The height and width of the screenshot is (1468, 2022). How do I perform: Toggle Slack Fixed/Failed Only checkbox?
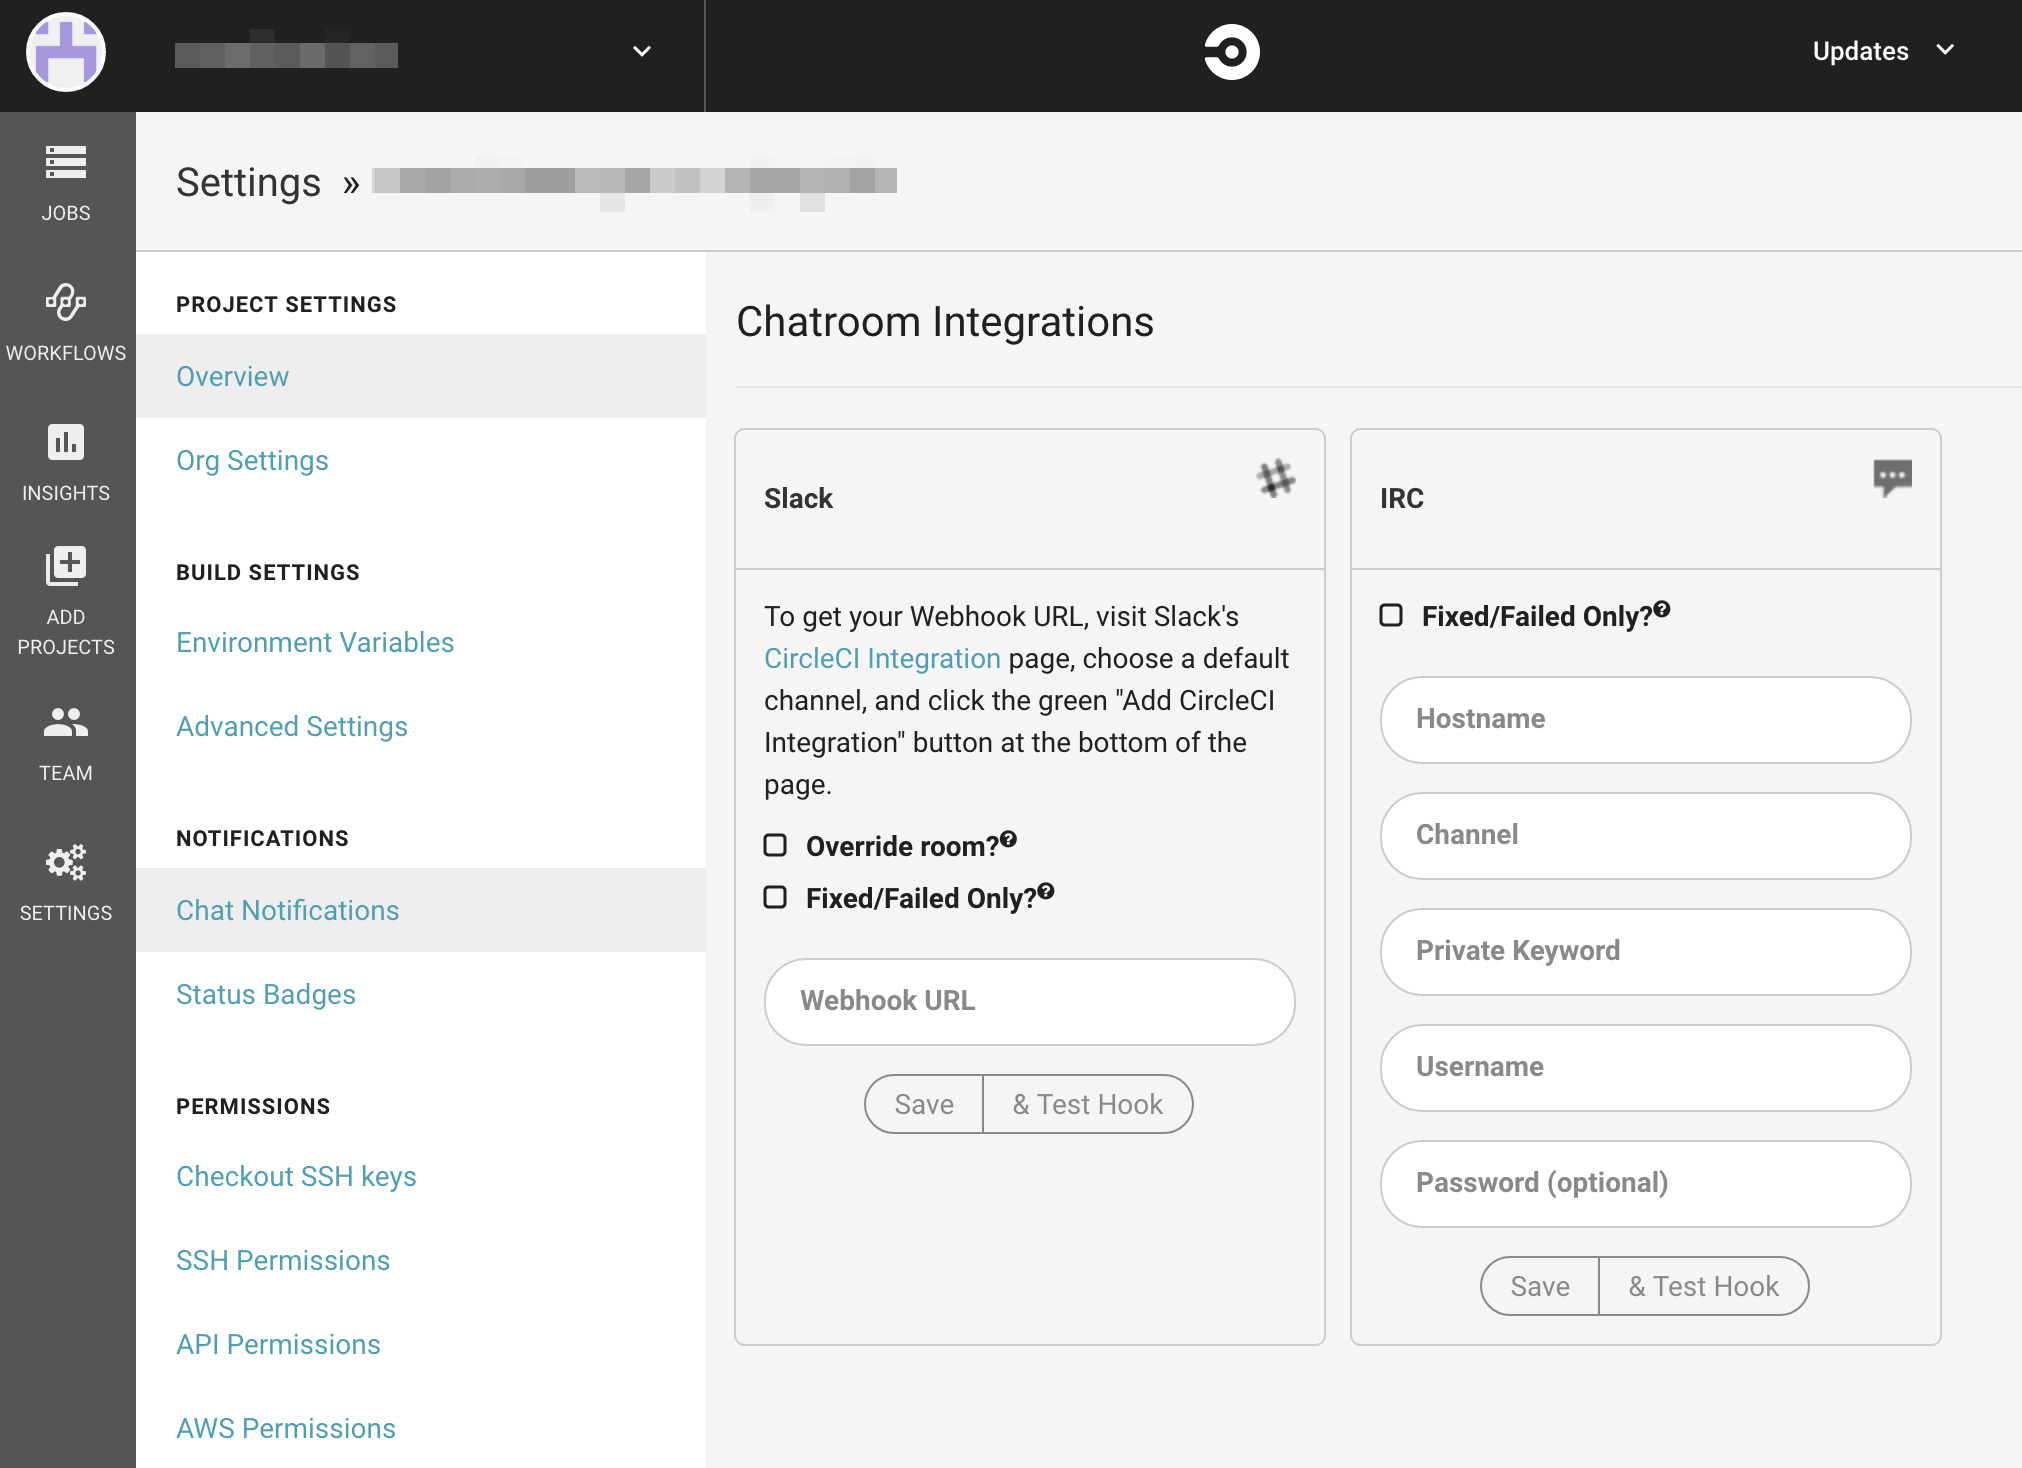(775, 898)
